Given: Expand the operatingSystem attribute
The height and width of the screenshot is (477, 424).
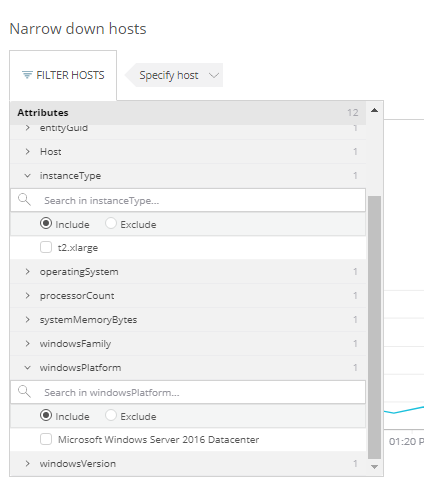Looking at the screenshot, I should 28,272.
